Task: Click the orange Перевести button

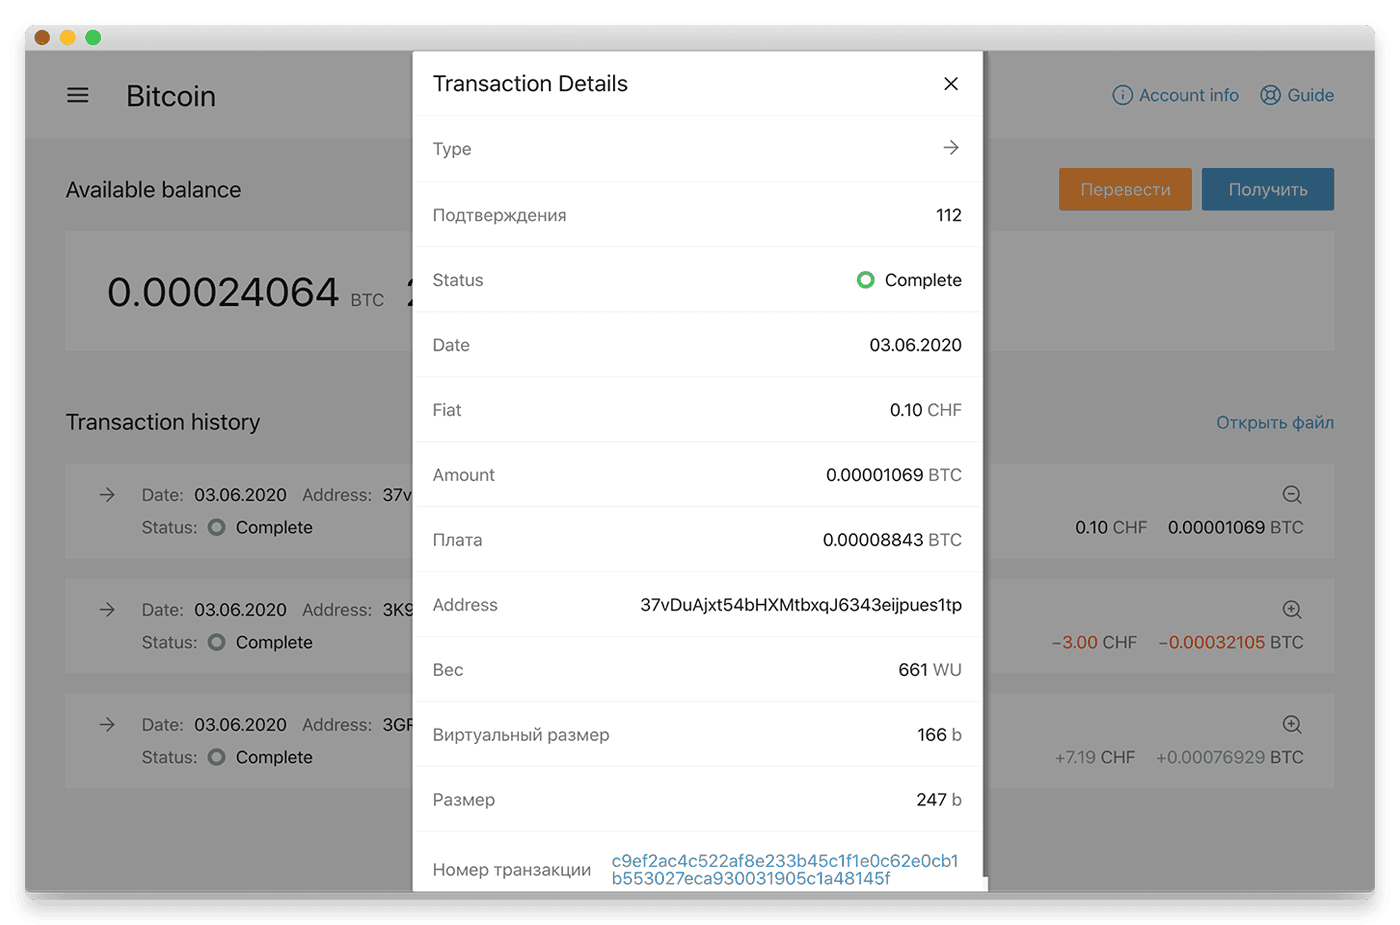Action: [x=1125, y=189]
